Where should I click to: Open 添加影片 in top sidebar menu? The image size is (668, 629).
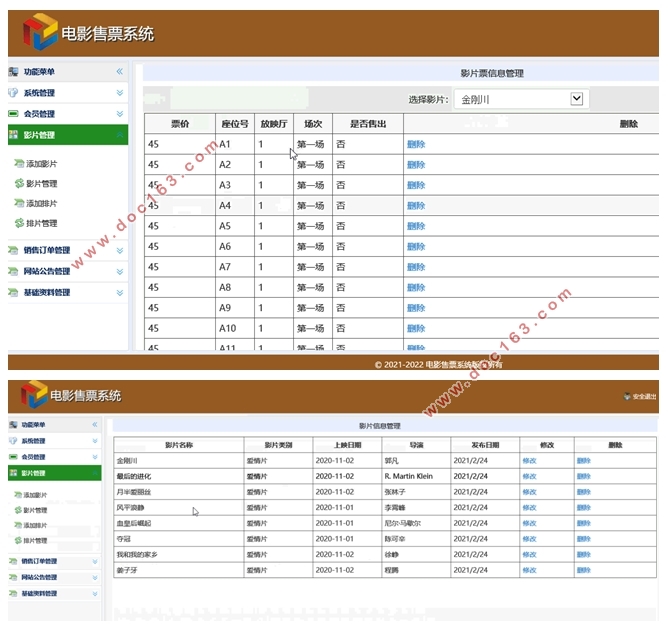tap(41, 164)
